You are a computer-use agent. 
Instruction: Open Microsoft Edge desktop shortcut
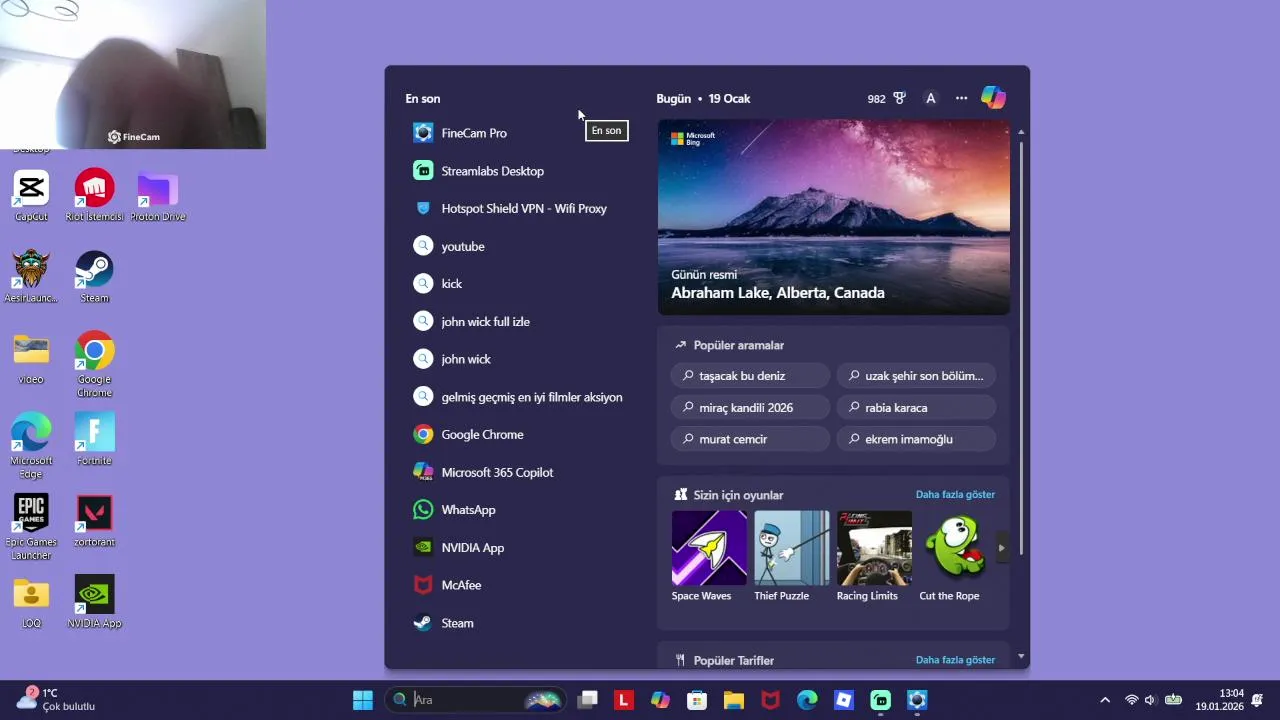coord(31,445)
